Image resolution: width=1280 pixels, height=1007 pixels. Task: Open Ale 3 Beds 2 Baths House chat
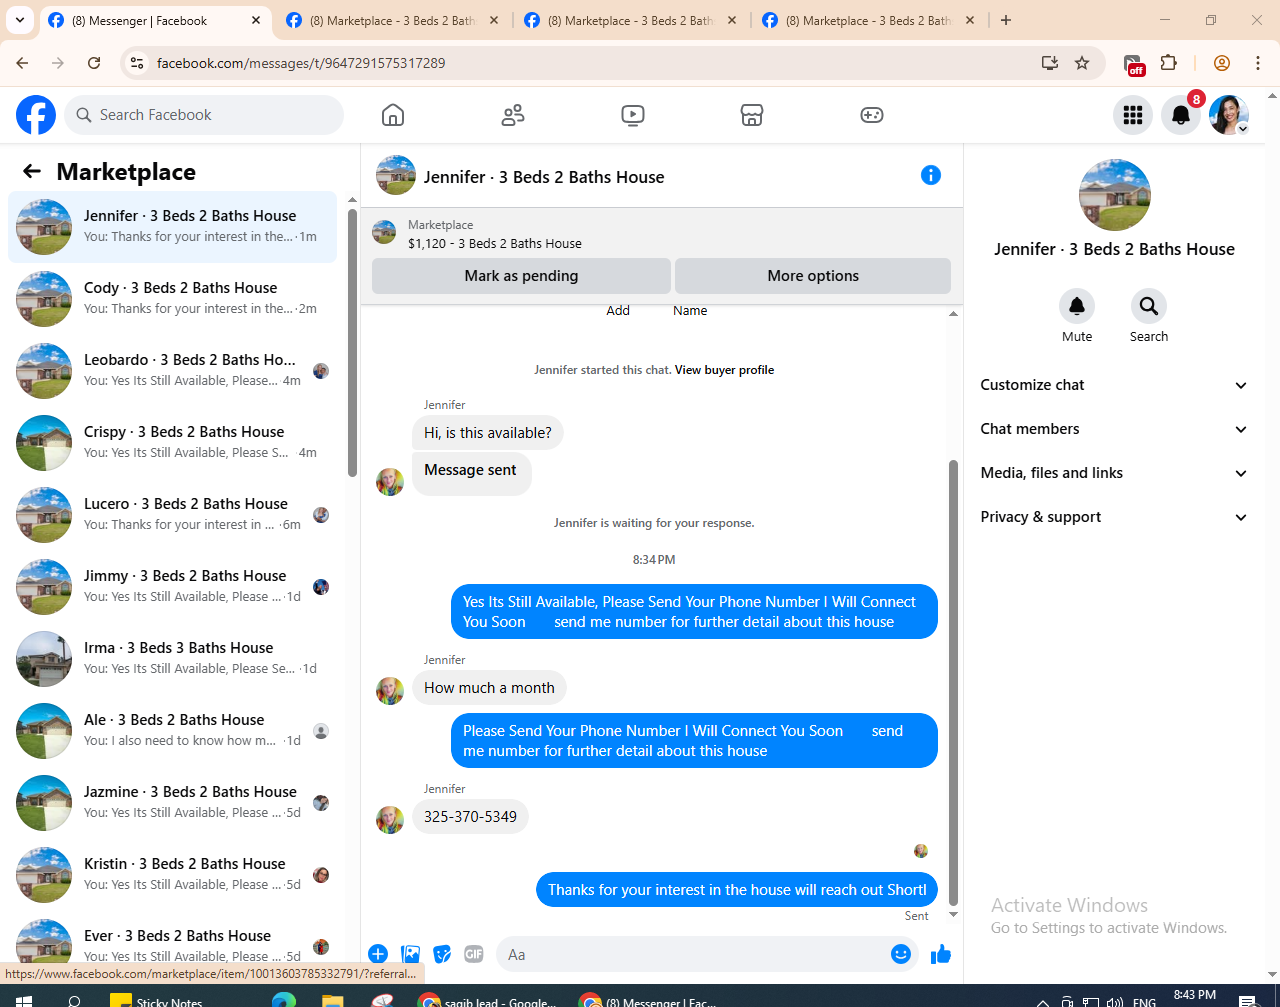[172, 731]
